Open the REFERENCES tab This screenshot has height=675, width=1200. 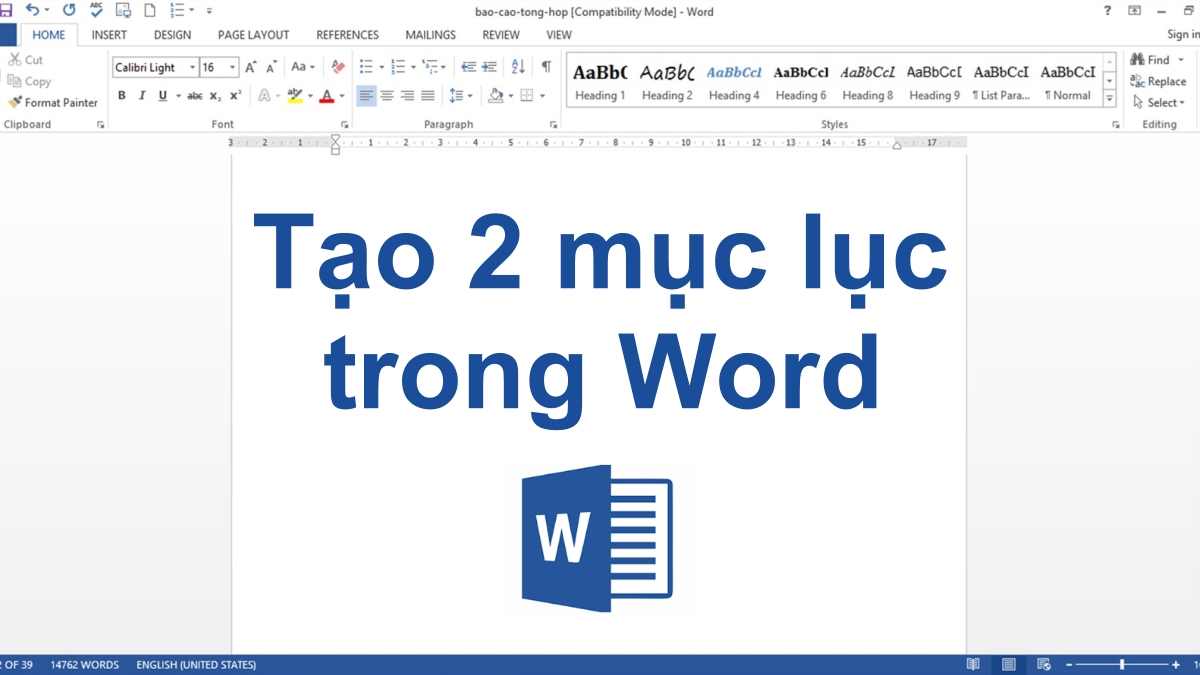(x=348, y=35)
